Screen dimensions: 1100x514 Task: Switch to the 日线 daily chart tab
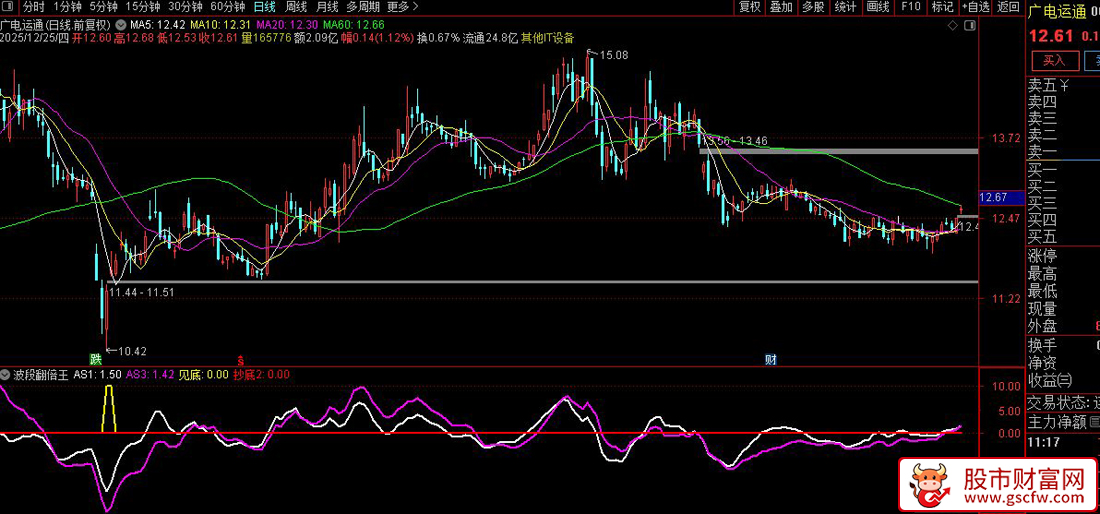(265, 6)
